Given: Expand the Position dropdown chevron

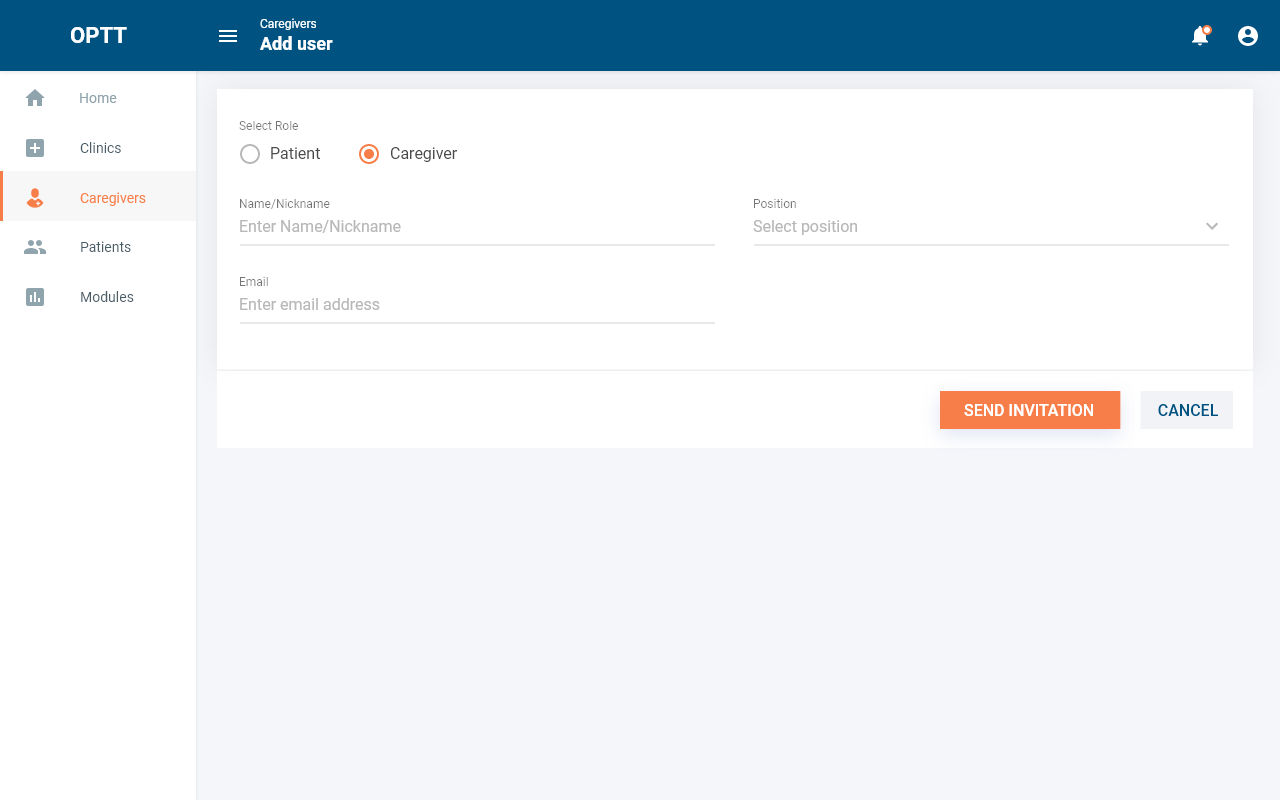Looking at the screenshot, I should pyautogui.click(x=1212, y=226).
